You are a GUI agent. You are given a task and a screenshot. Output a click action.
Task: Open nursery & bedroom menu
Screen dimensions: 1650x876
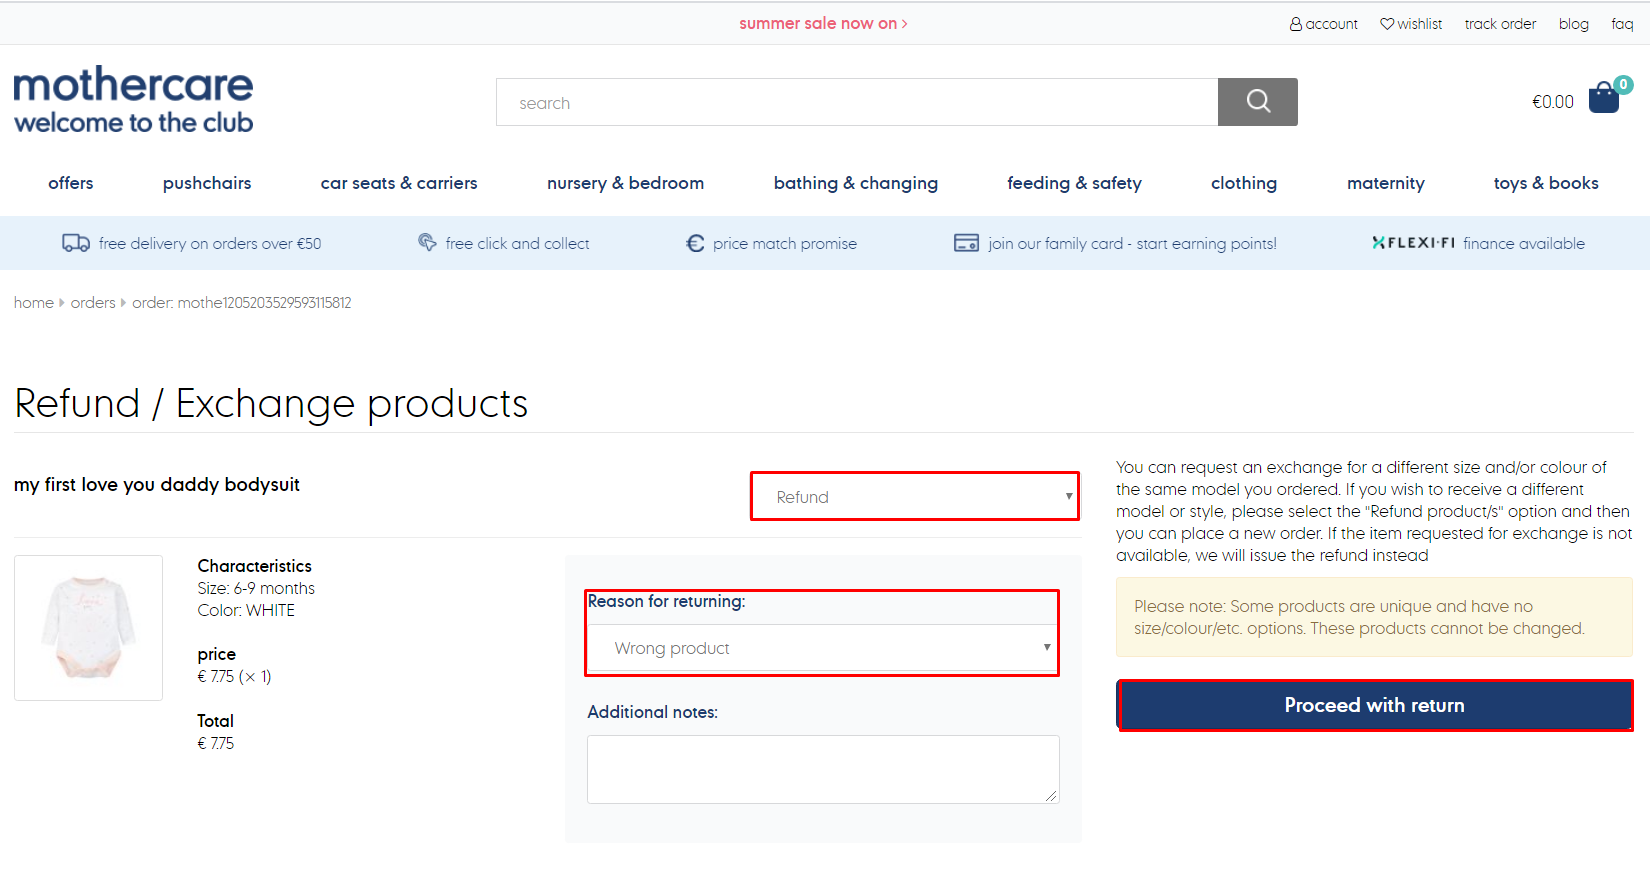625,183
